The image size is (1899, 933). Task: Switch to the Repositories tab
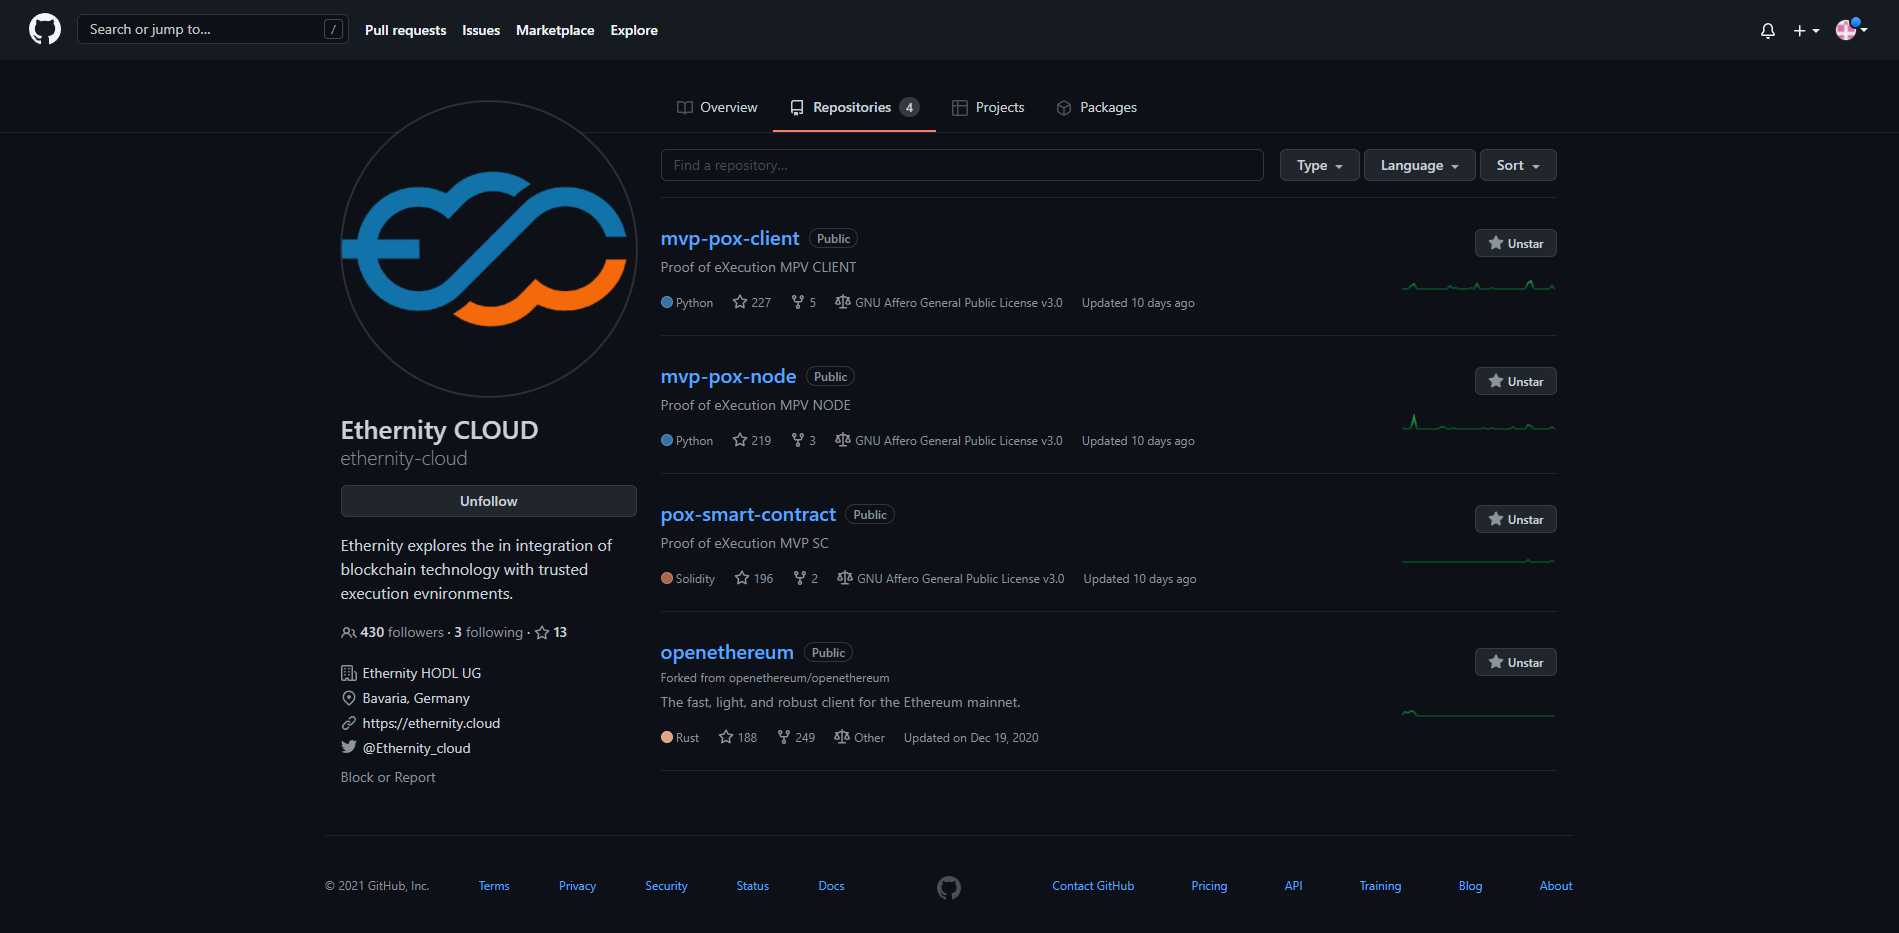pos(854,107)
